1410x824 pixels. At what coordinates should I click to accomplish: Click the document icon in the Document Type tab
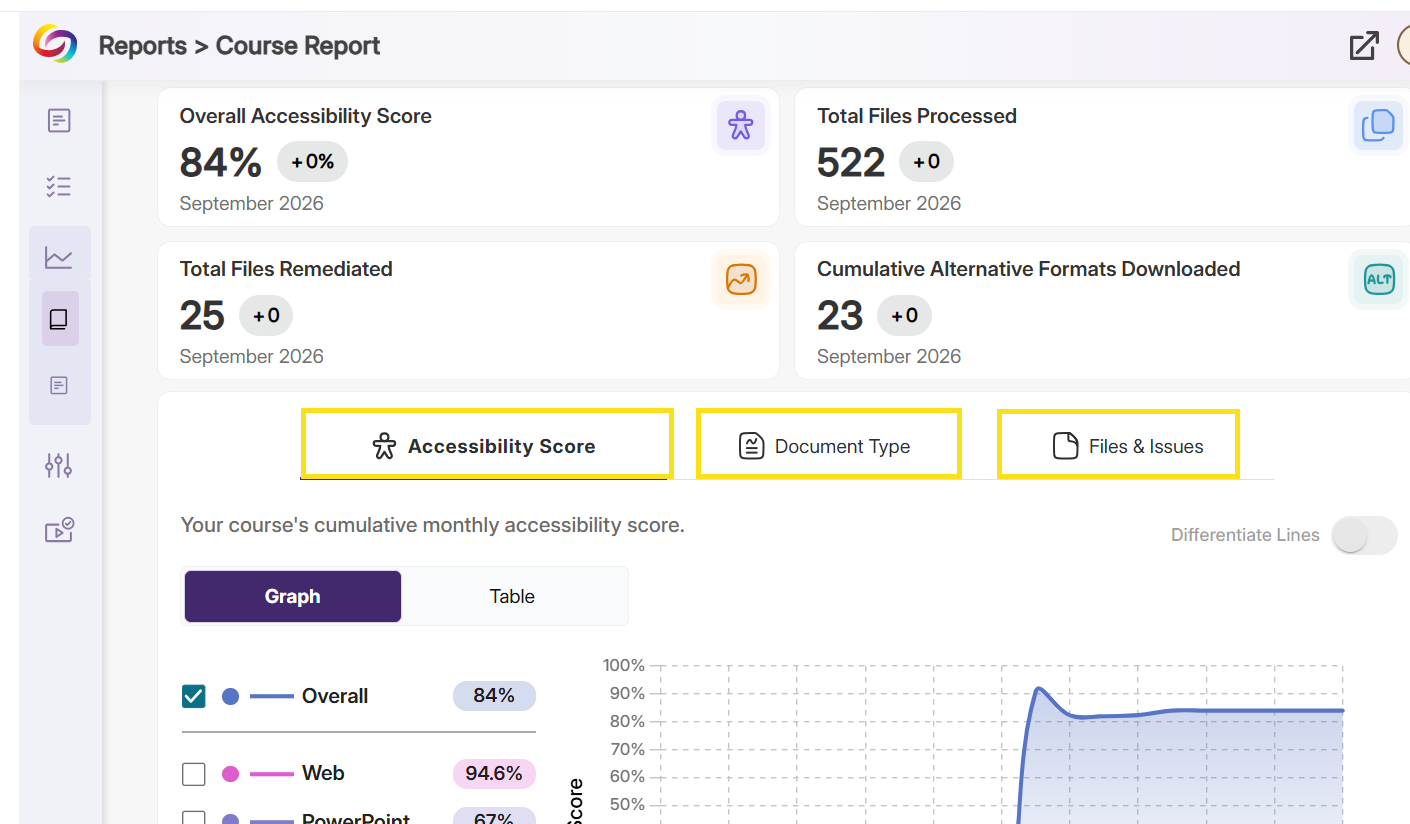pyautogui.click(x=751, y=446)
